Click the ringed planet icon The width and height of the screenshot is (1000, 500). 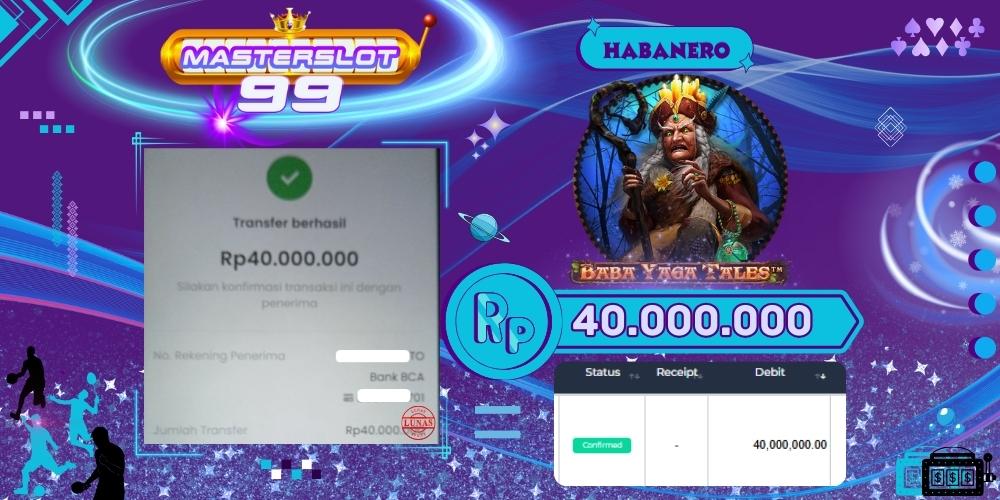coord(483,227)
